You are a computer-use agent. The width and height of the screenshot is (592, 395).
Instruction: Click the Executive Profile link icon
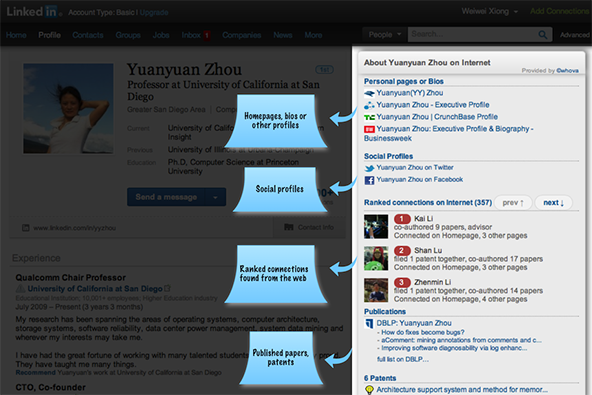coord(369,105)
